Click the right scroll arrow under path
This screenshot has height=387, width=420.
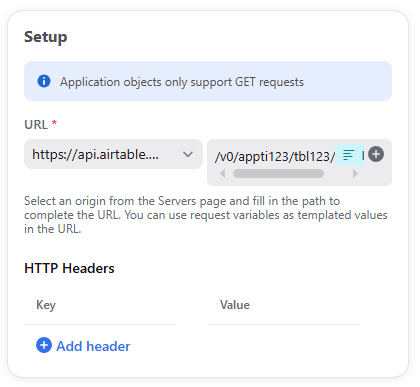355,174
